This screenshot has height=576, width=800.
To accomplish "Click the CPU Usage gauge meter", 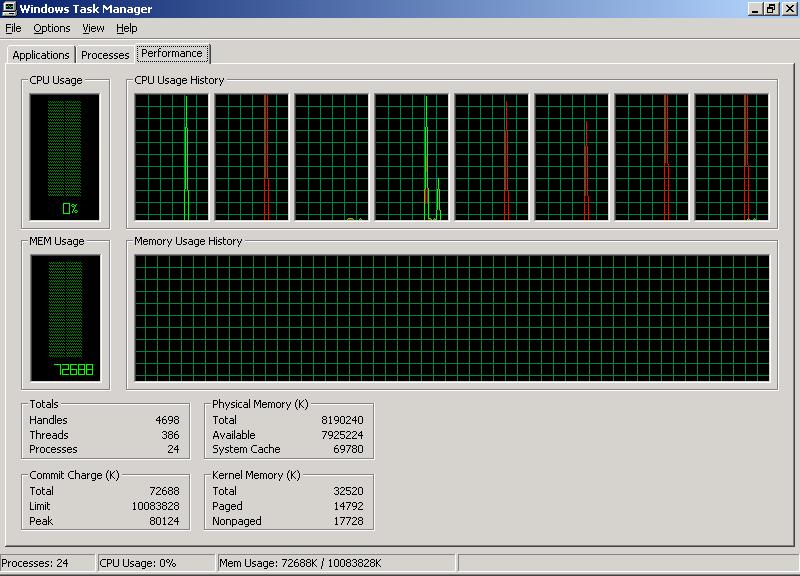I will click(x=65, y=155).
